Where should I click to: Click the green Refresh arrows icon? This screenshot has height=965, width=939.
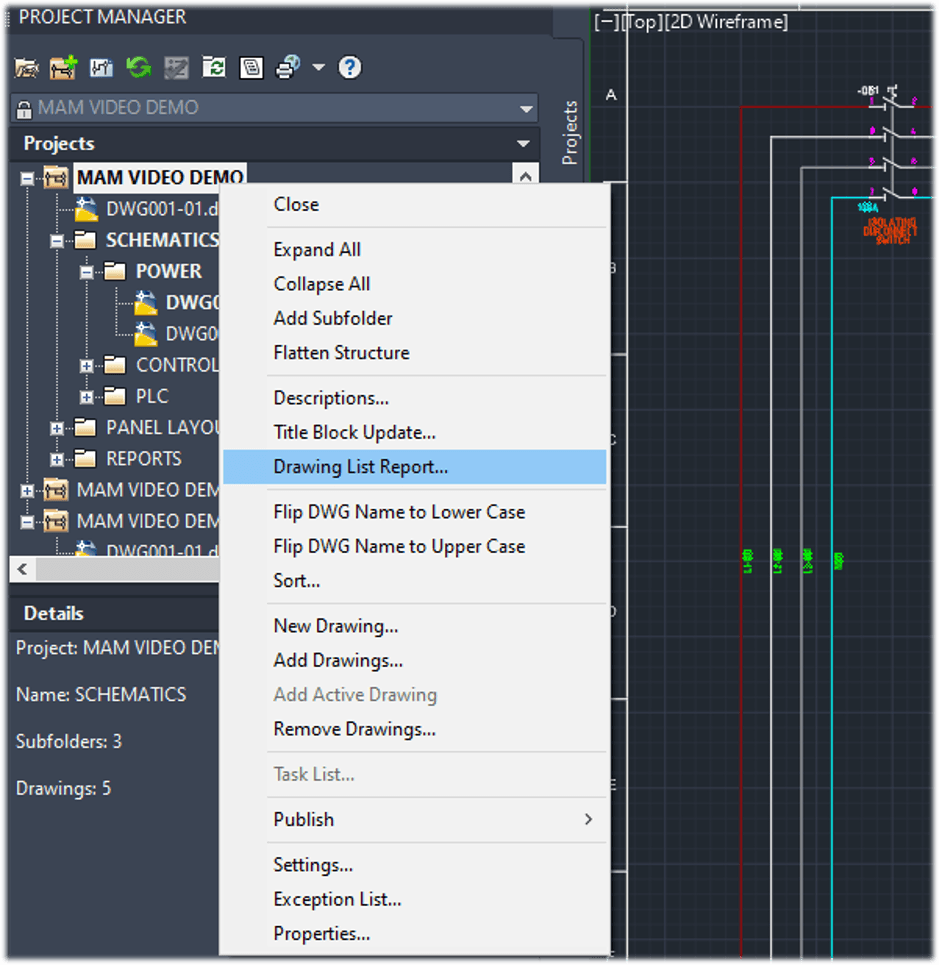[139, 67]
